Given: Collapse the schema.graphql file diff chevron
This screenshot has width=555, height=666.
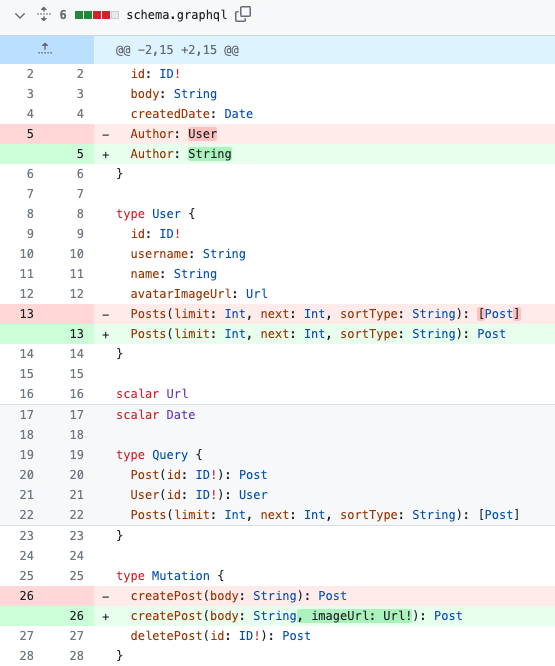Looking at the screenshot, I should pos(20,16).
